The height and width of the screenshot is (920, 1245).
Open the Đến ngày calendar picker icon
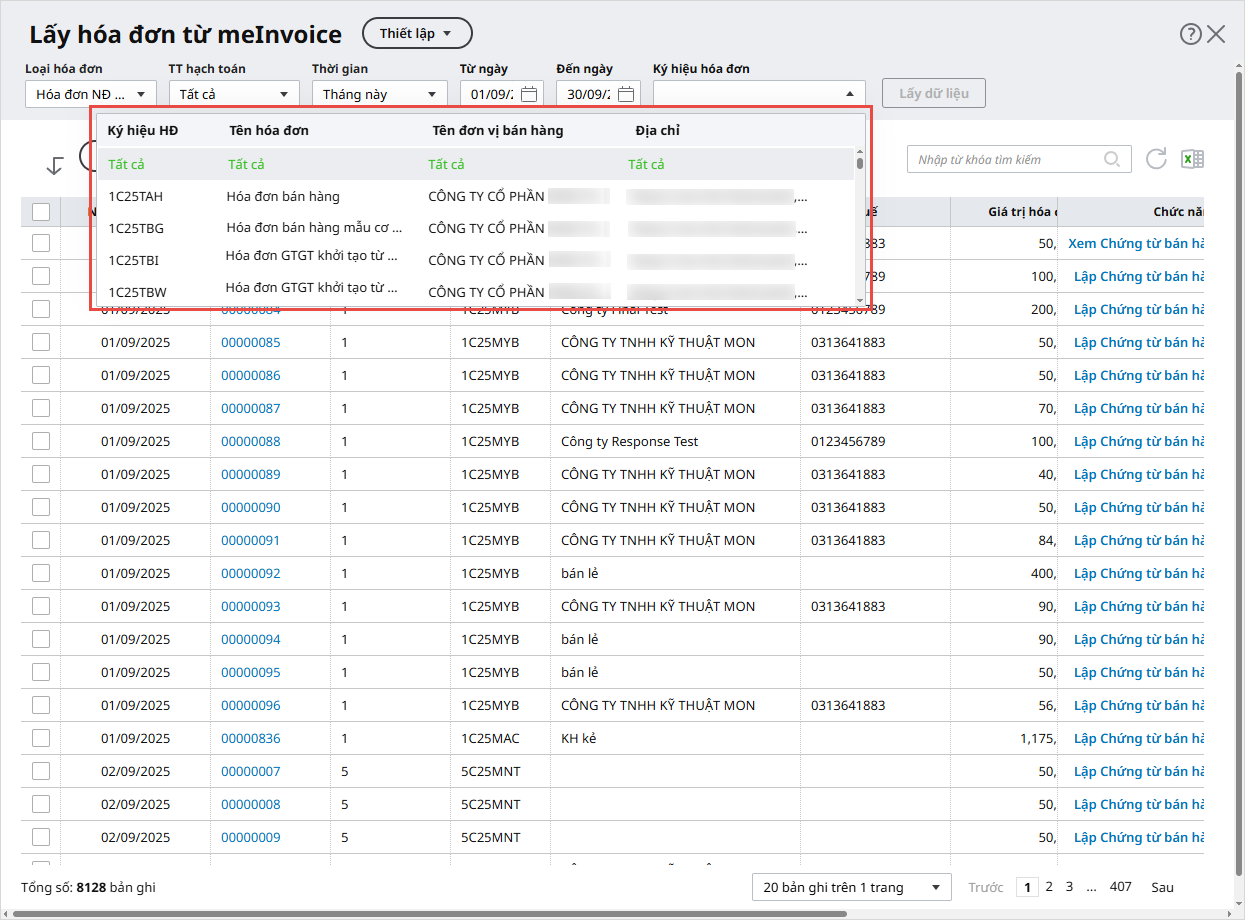click(x=626, y=94)
